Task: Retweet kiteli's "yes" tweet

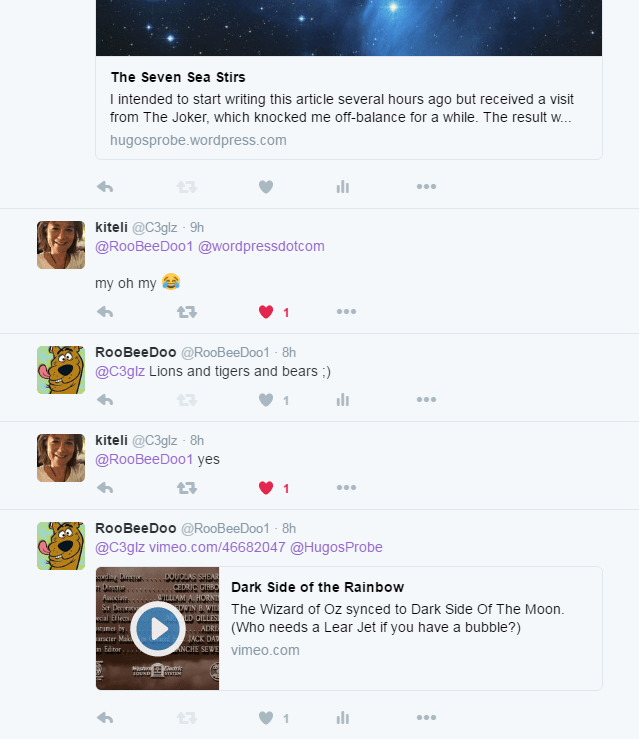Action: (x=187, y=488)
